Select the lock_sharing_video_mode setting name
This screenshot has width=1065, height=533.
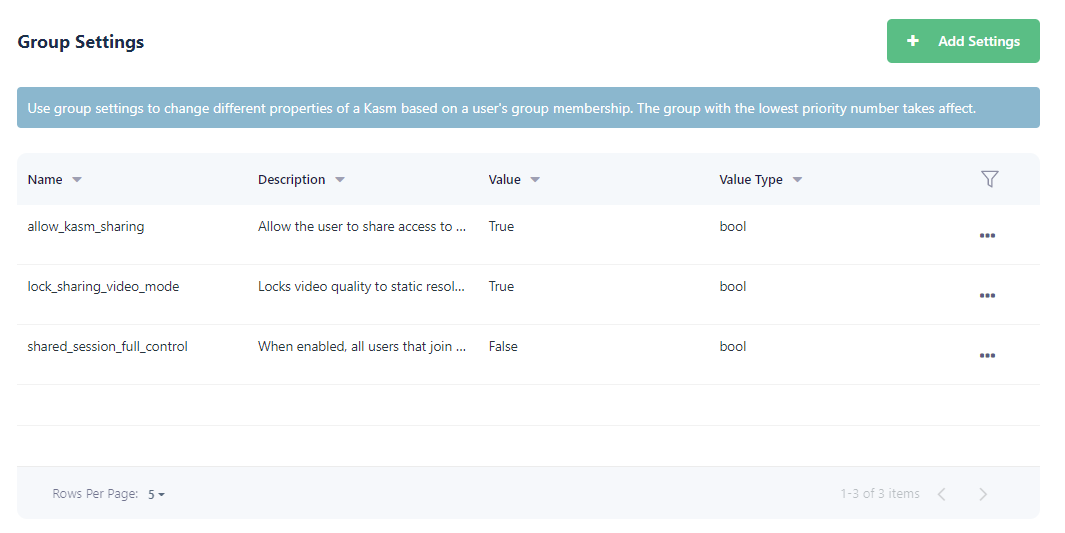click(103, 287)
